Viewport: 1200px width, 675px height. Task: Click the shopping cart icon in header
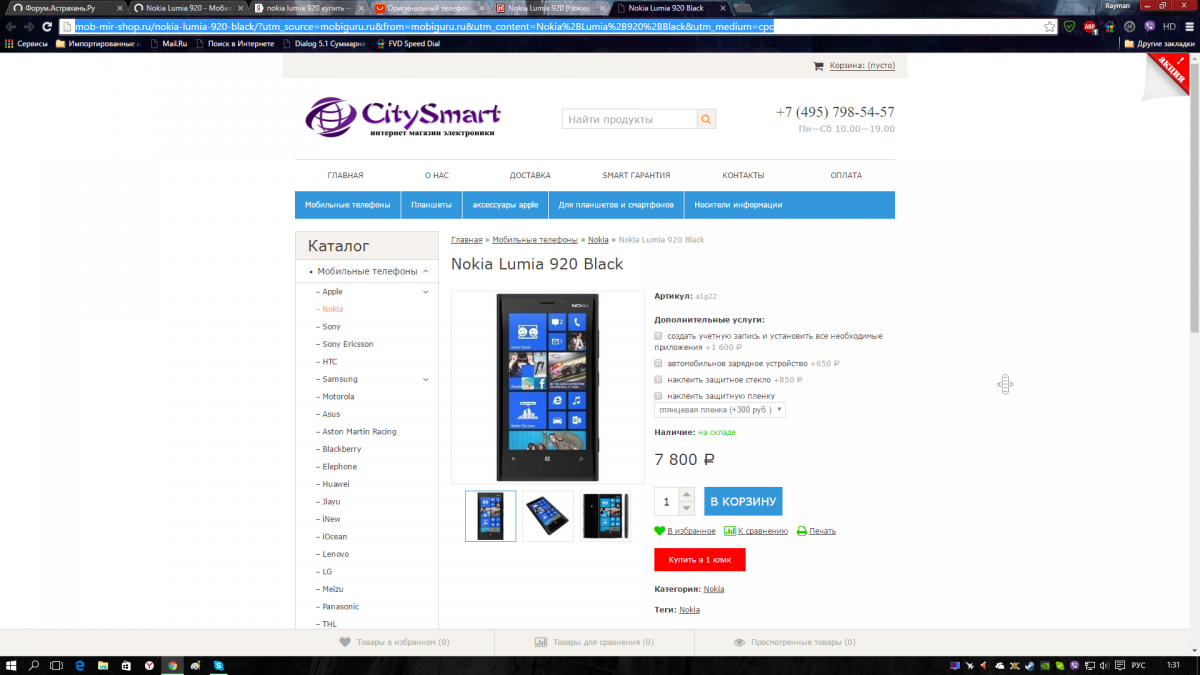(x=820, y=66)
